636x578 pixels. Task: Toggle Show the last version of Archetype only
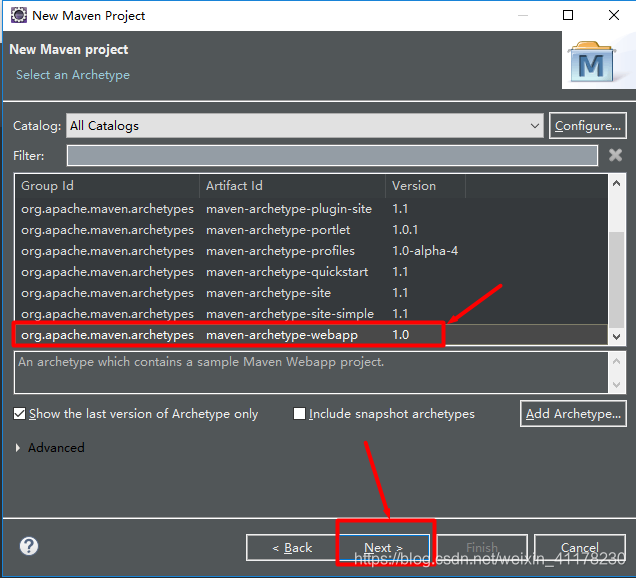point(19,414)
